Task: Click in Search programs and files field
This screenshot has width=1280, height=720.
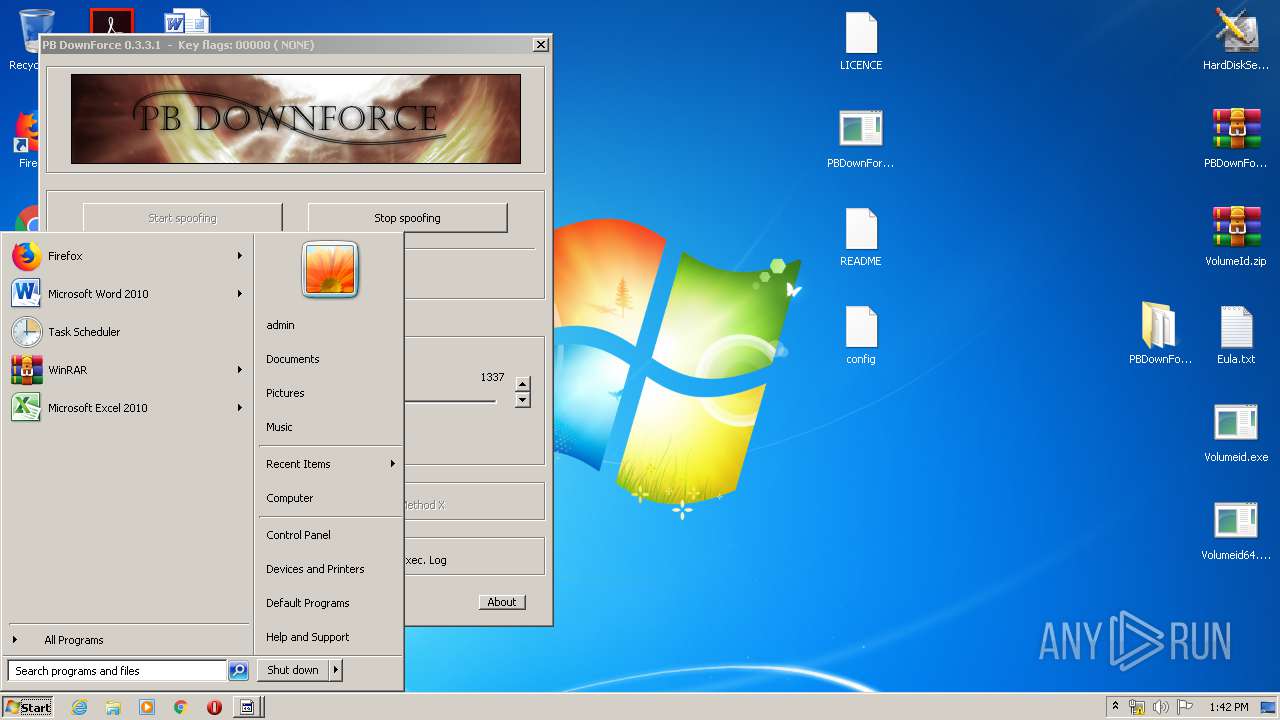Action: pyautogui.click(x=117, y=671)
